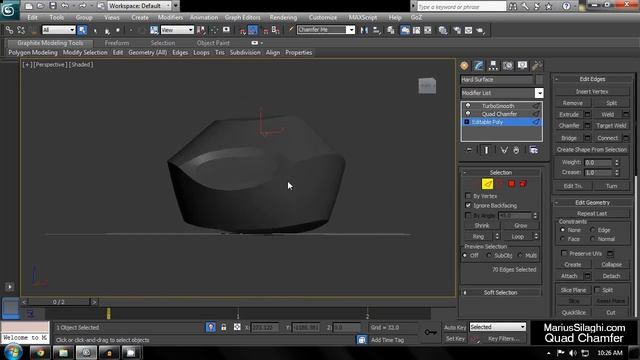Select the Face constraint radio button

(x=562, y=239)
